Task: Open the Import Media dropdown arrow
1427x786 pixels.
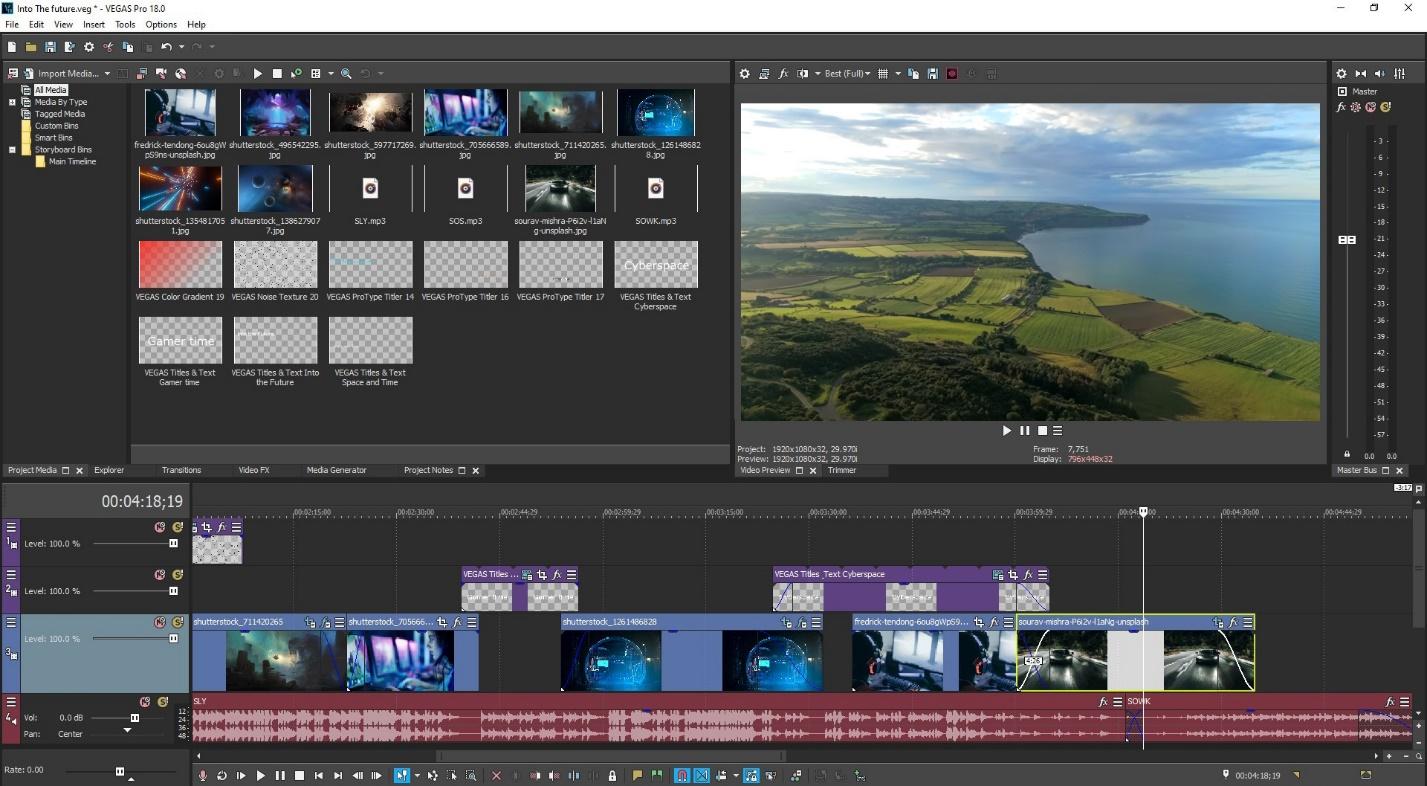Action: click(x=107, y=74)
